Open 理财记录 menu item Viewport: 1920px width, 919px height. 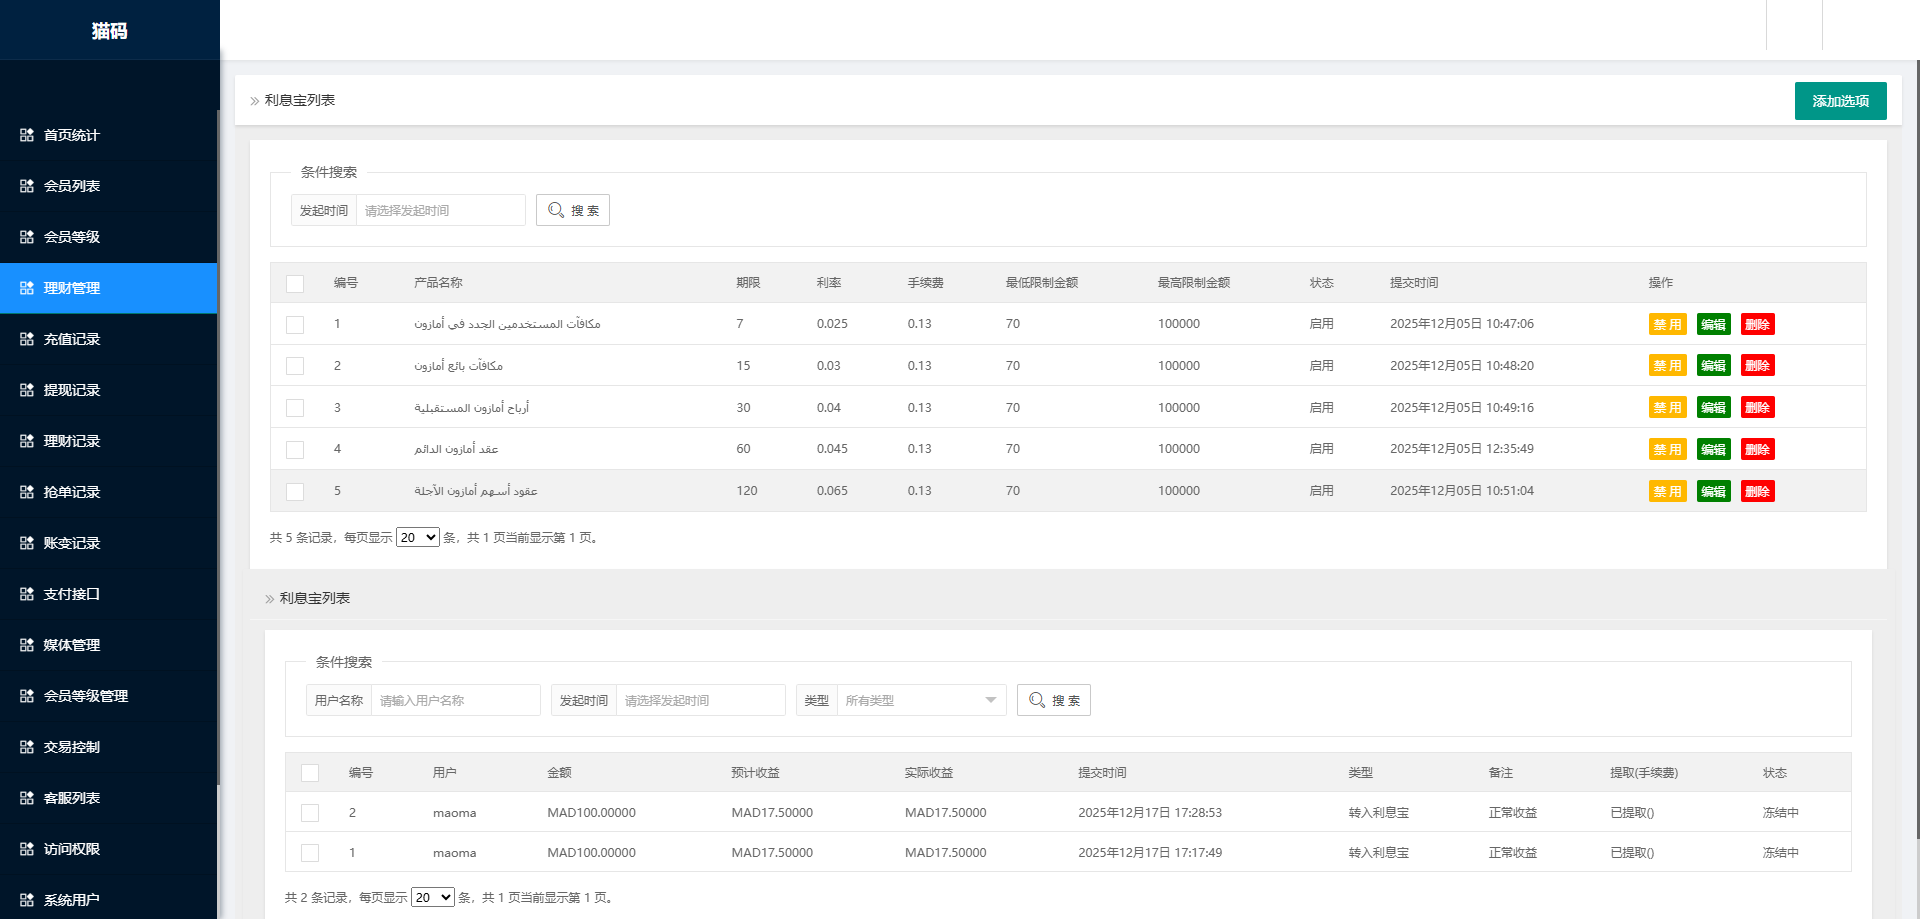click(x=72, y=441)
